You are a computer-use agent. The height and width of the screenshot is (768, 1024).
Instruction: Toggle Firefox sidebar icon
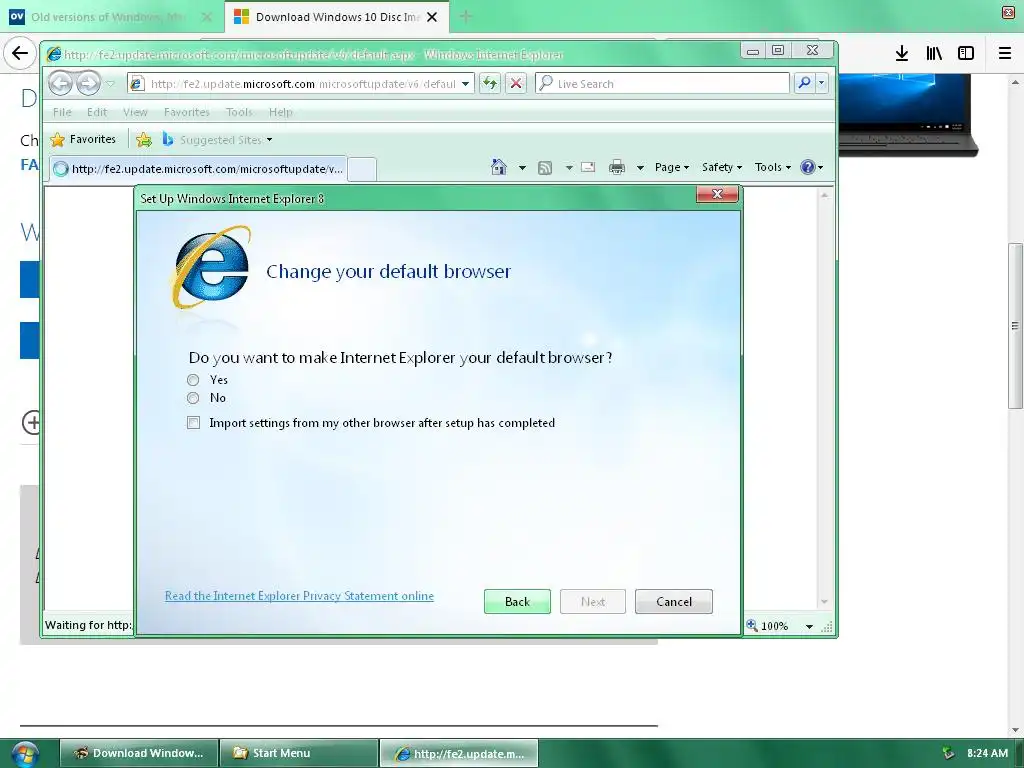pyautogui.click(x=966, y=54)
